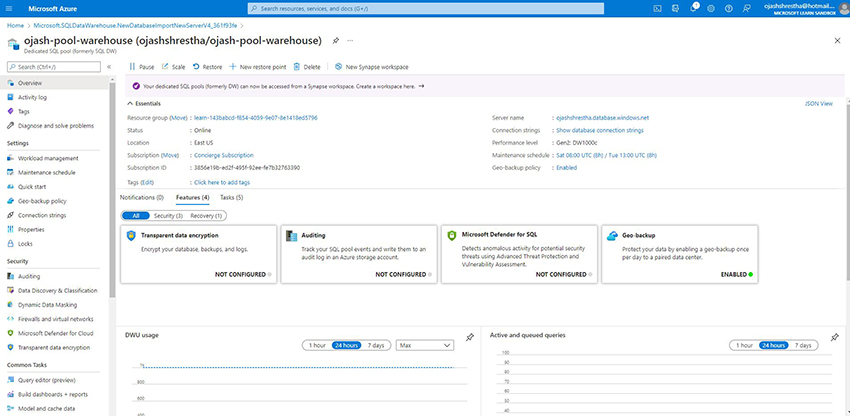Set queries chart range to 7 days
The width and height of the screenshot is (850, 416).
point(803,345)
